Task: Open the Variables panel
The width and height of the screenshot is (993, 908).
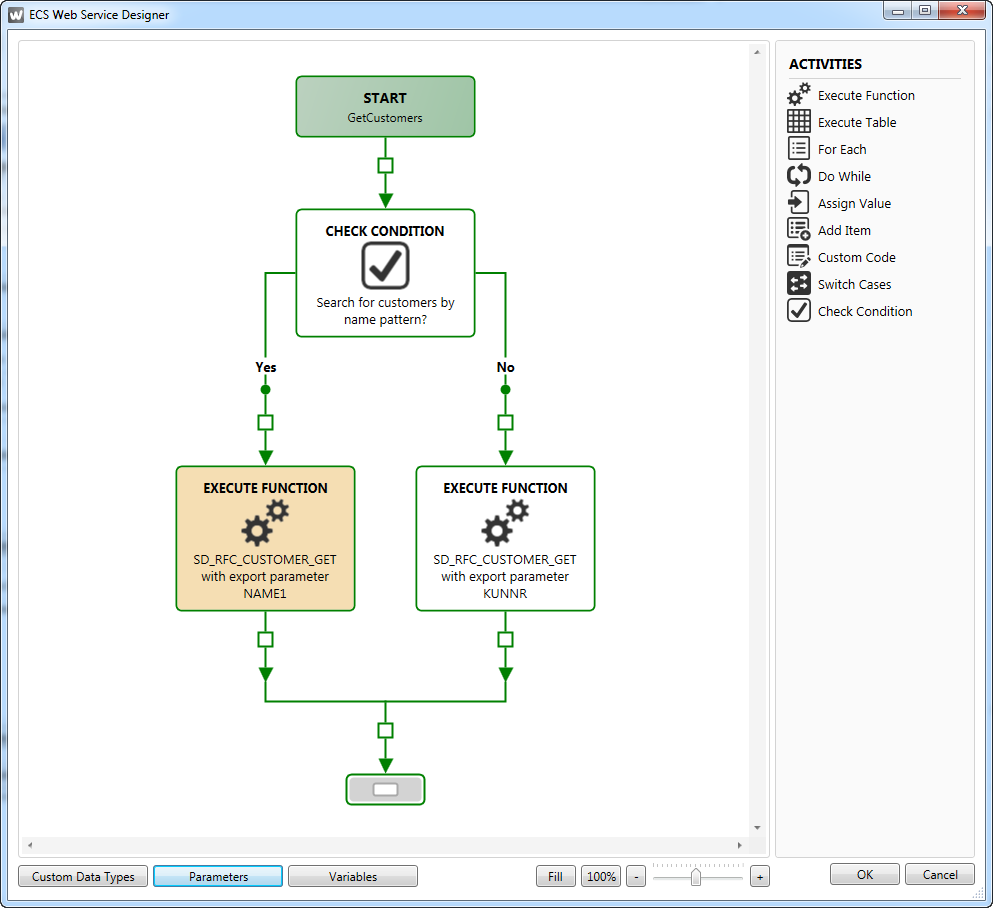Action: click(353, 877)
